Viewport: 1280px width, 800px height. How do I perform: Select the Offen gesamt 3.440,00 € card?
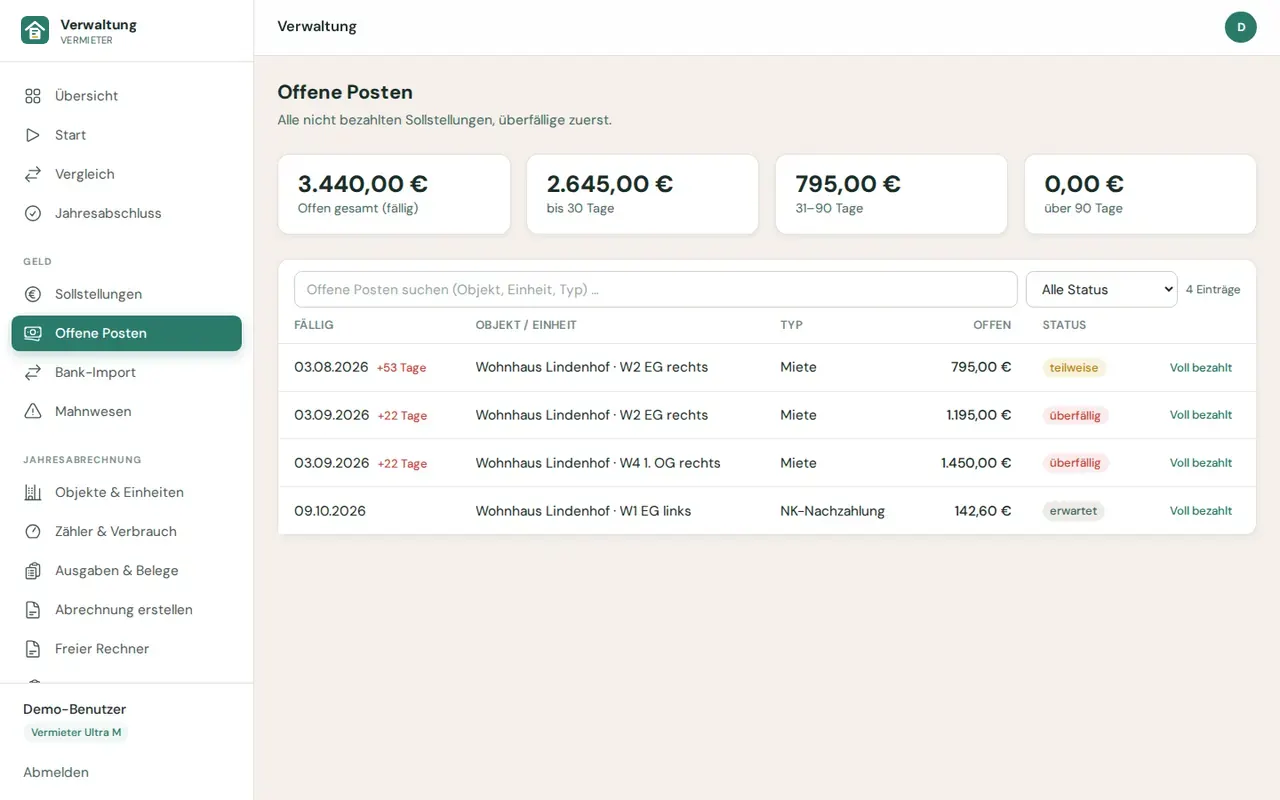394,194
